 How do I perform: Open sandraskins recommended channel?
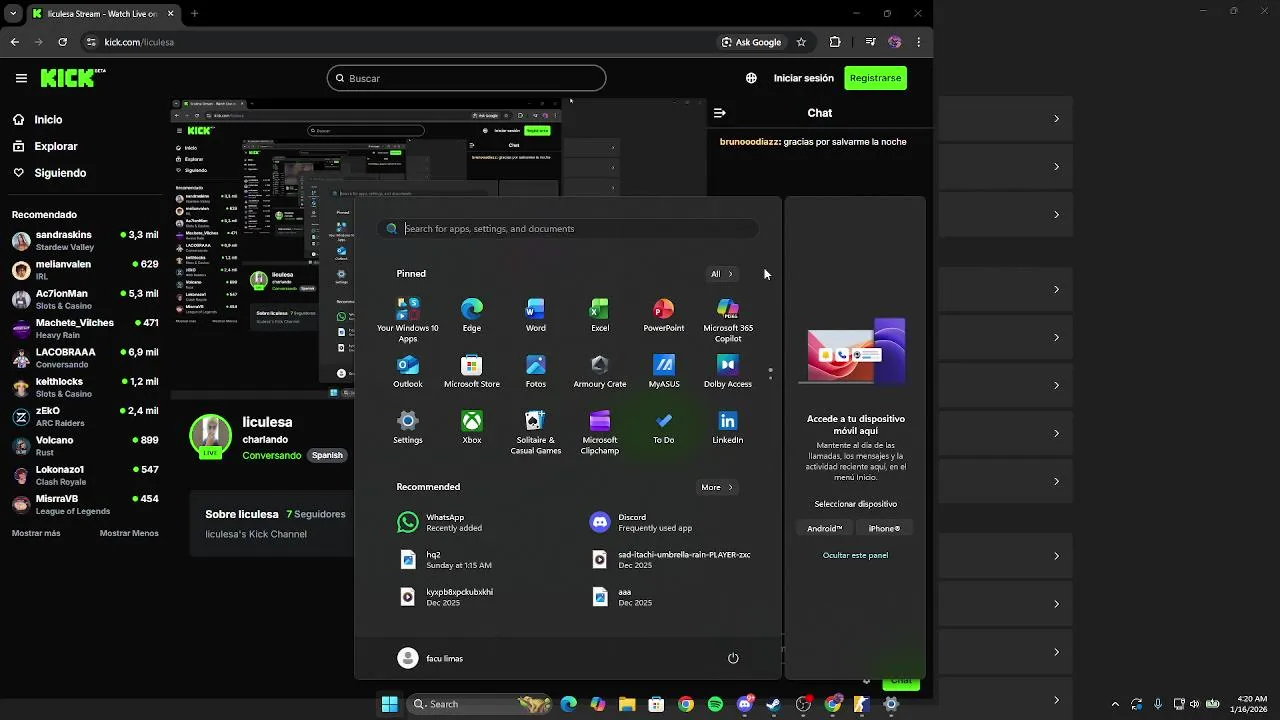tap(85, 241)
